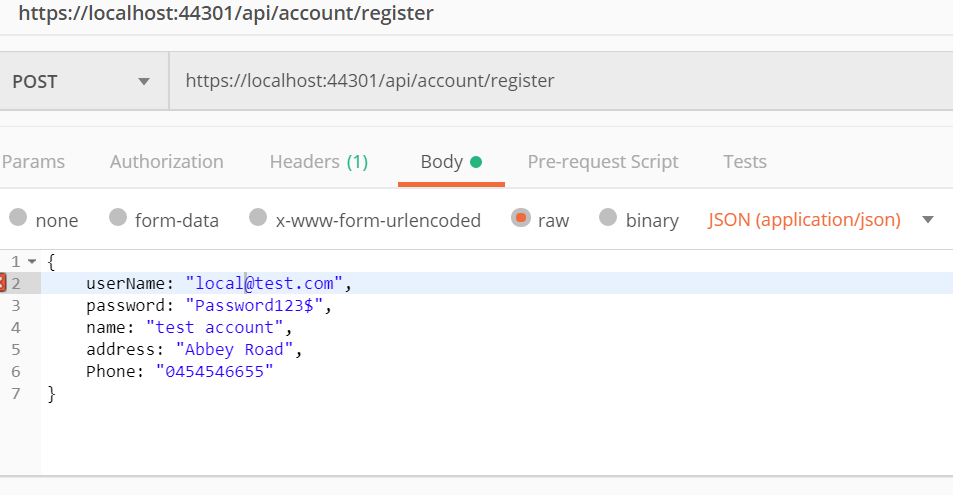Screen dimensions: 953x495
Task: Select the raw body radio button
Action: click(x=520, y=219)
